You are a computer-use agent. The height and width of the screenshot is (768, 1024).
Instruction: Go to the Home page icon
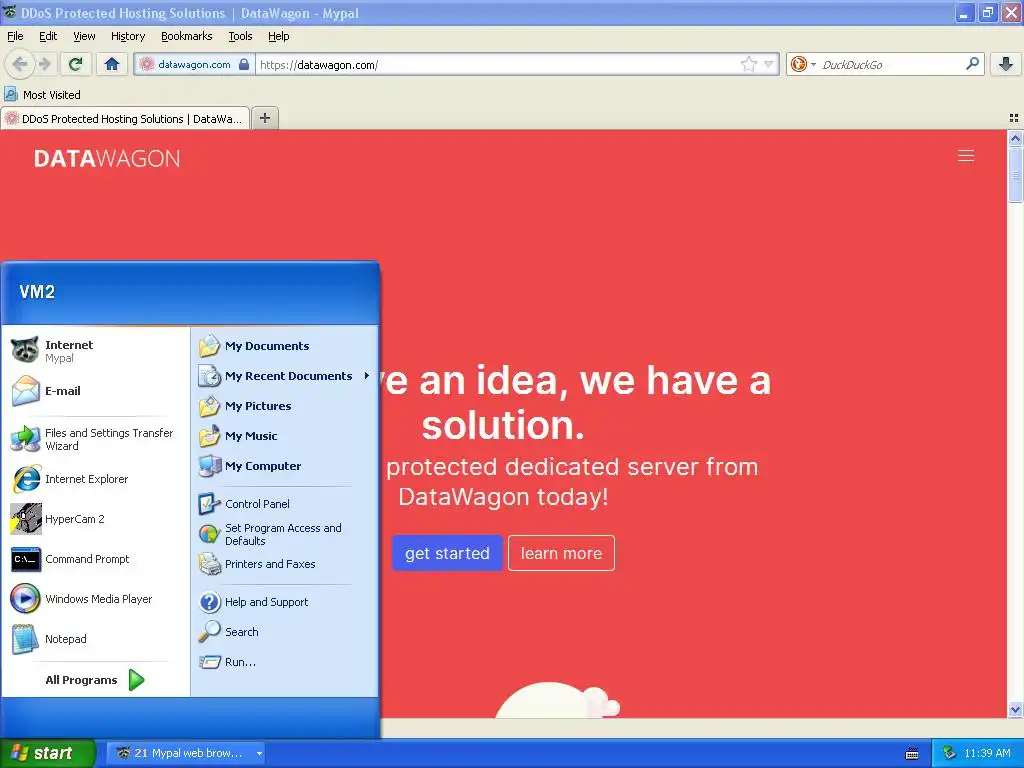(x=112, y=64)
